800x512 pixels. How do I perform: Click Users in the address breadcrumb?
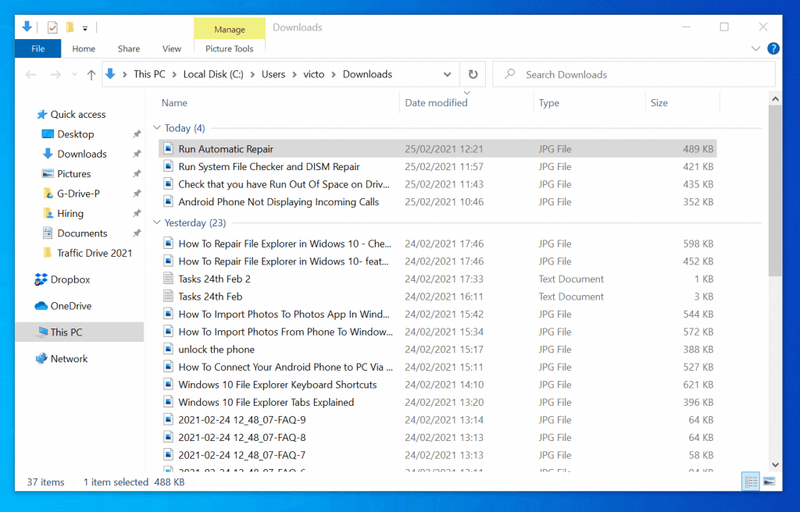click(x=273, y=74)
